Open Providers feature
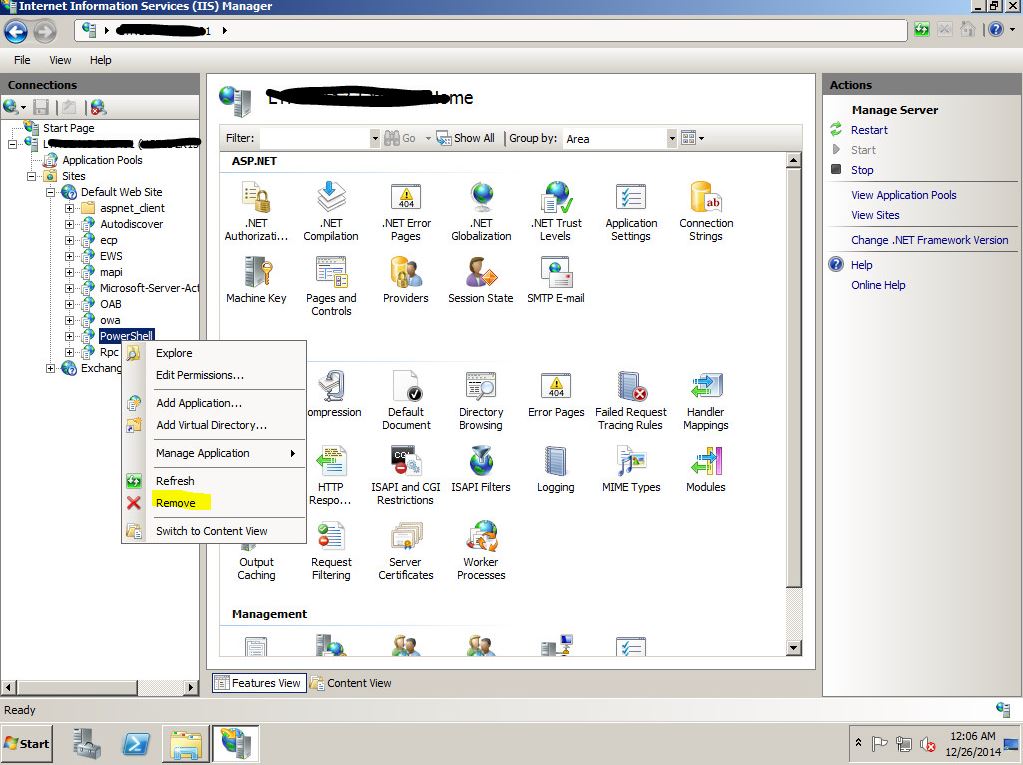This screenshot has height=765, width=1023. click(x=406, y=280)
